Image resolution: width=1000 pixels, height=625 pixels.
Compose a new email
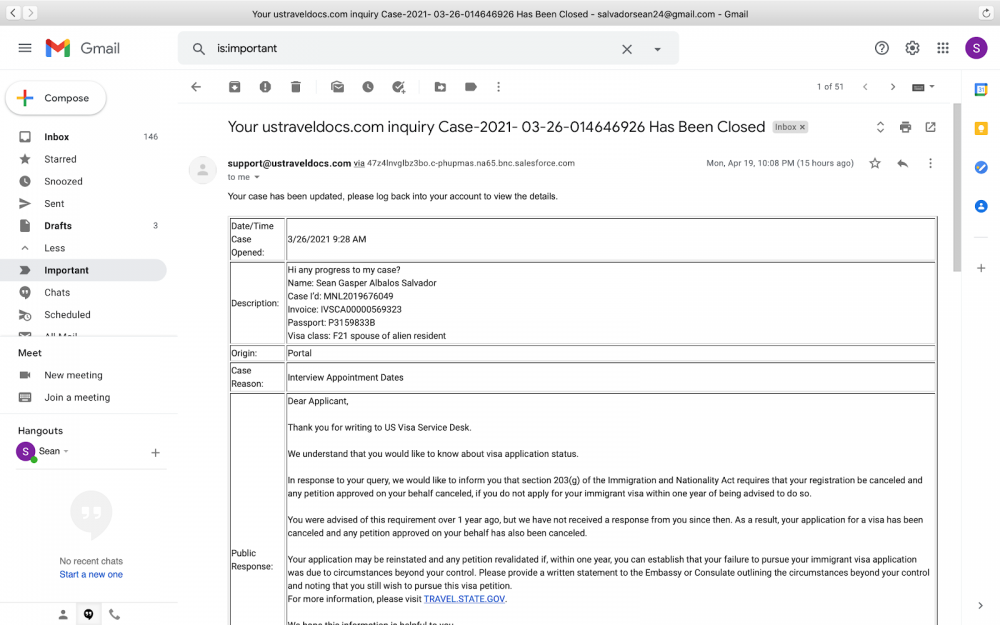pyautogui.click(x=56, y=98)
